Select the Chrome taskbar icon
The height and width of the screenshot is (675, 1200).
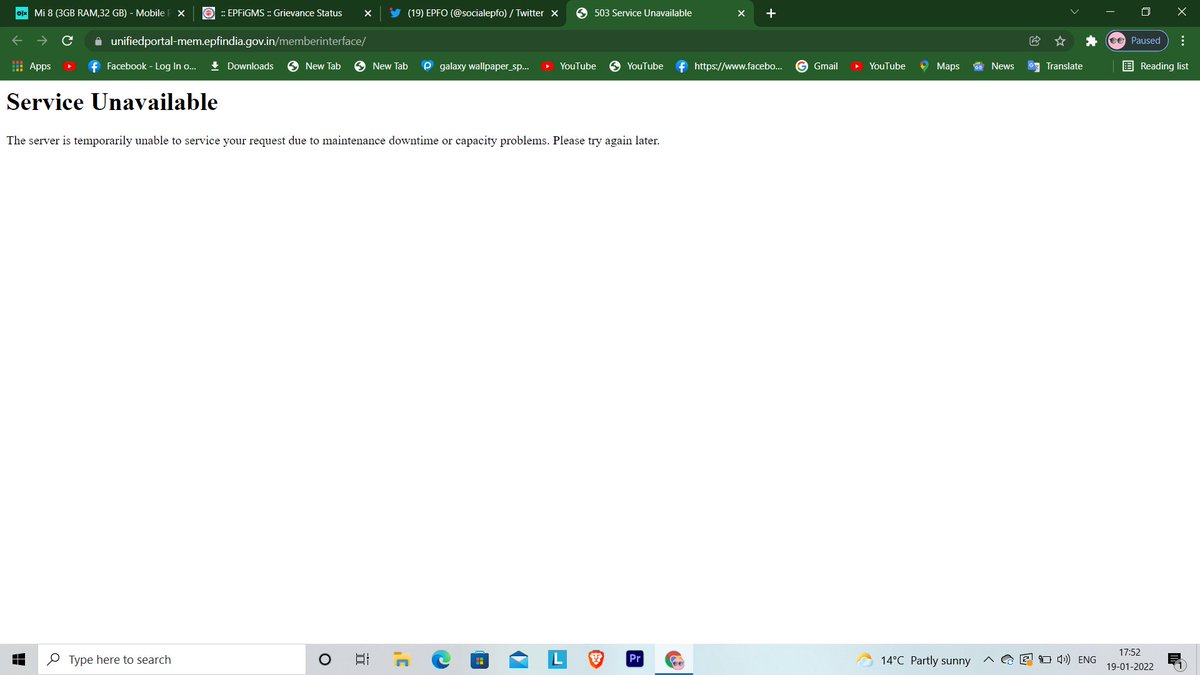point(675,659)
